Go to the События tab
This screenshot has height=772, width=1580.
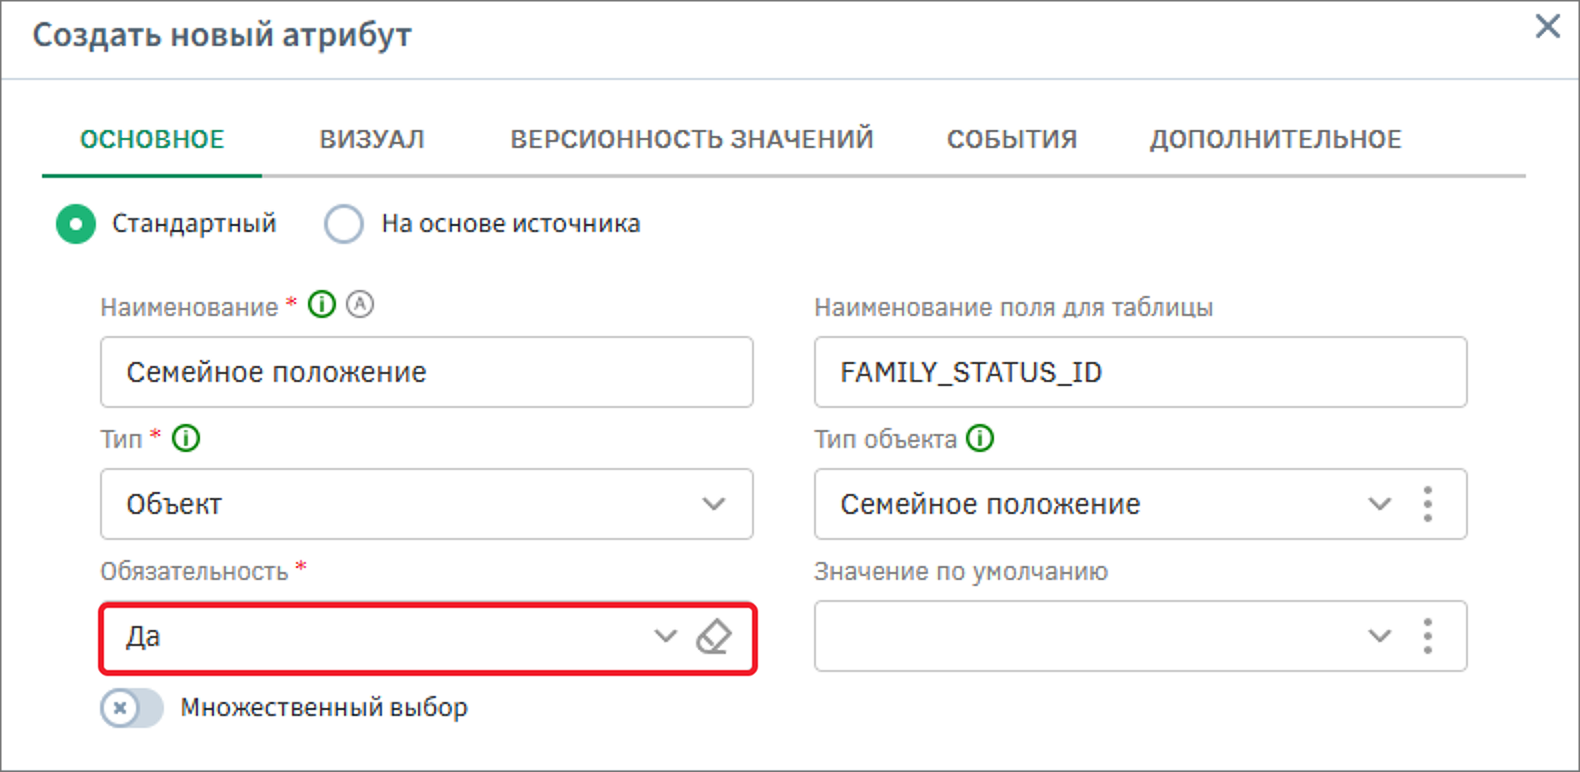click(x=1012, y=139)
